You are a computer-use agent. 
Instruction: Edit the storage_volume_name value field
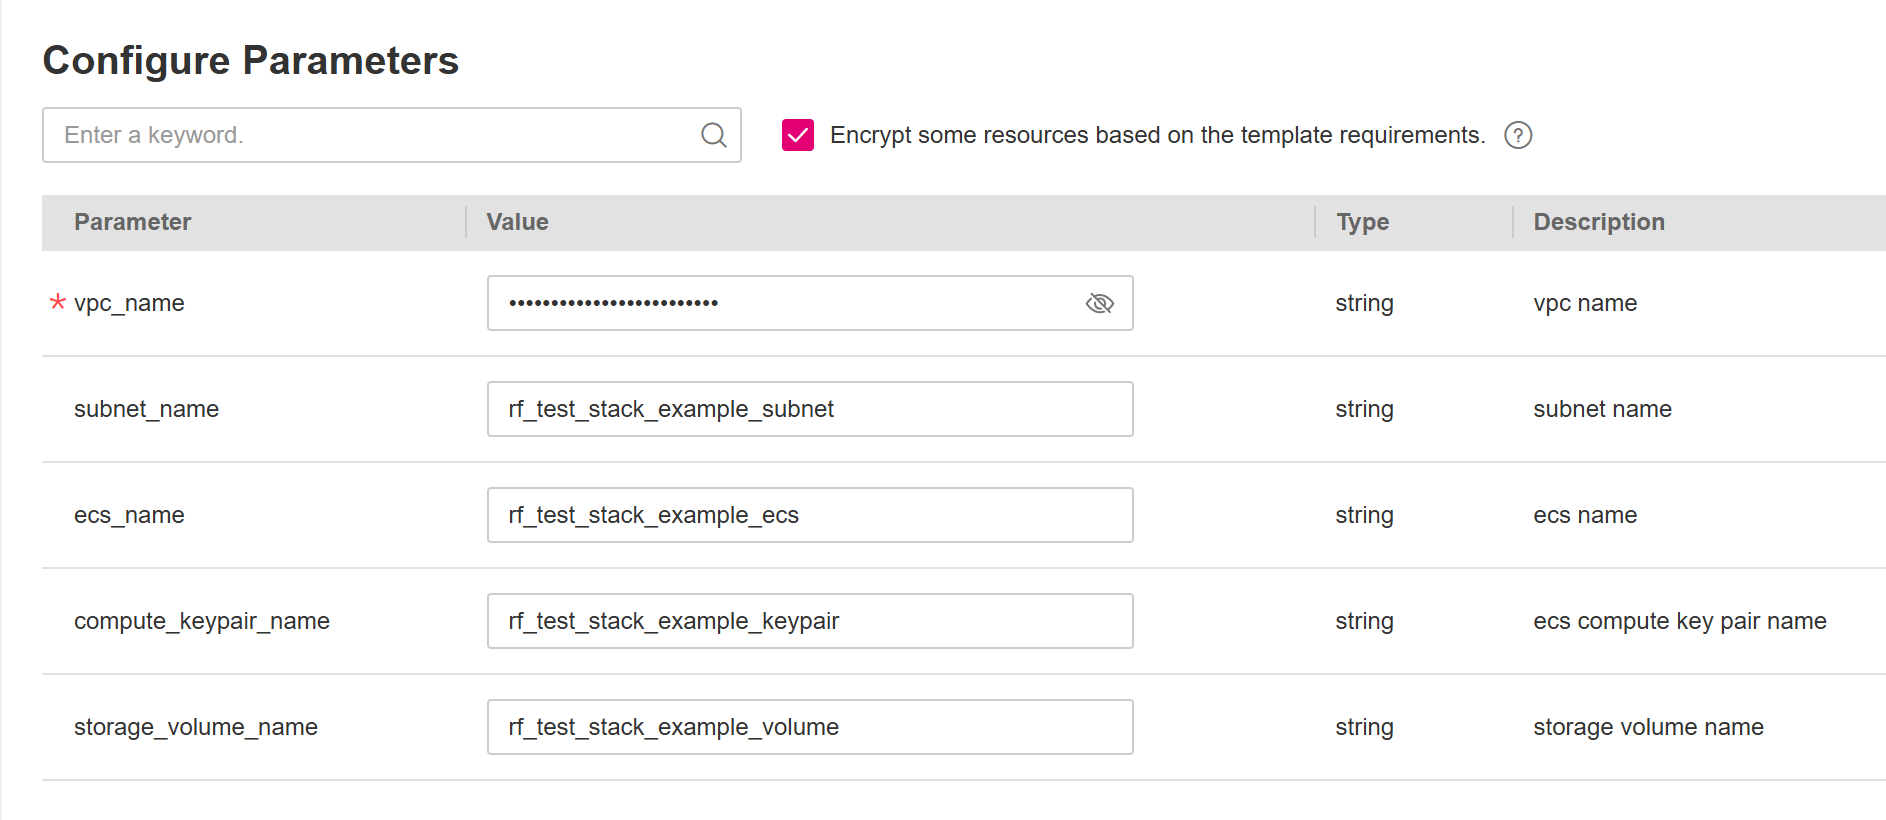tap(810, 727)
